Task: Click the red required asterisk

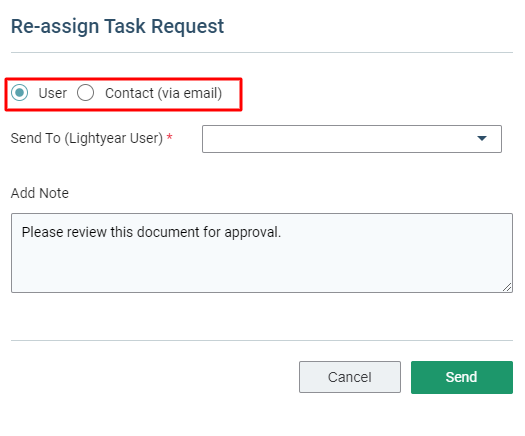Action: 169,137
